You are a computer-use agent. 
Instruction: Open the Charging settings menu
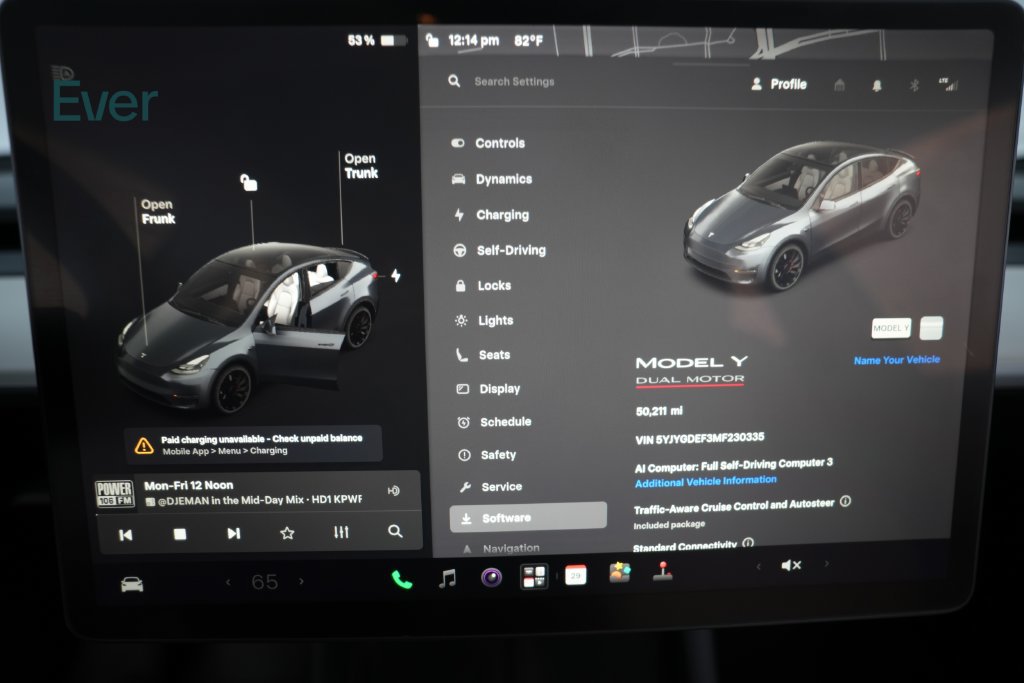click(491, 215)
